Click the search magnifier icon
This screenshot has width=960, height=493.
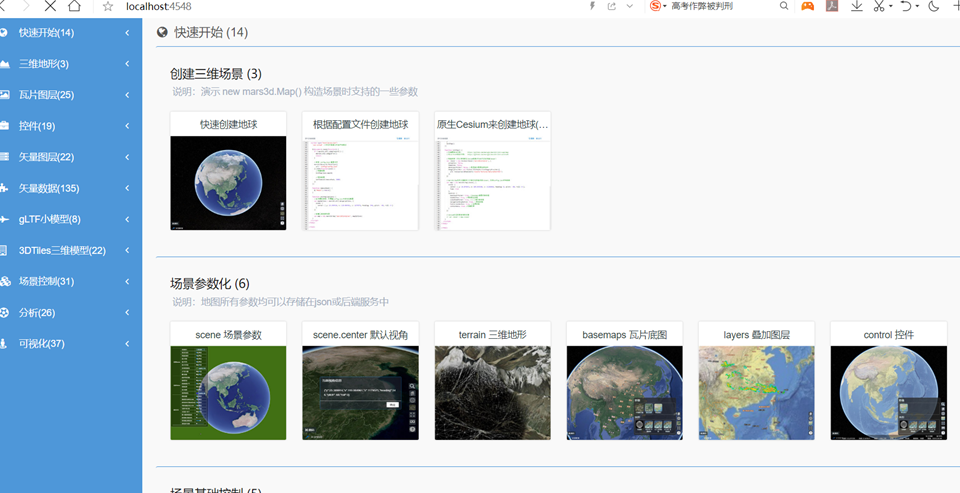[x=784, y=6]
